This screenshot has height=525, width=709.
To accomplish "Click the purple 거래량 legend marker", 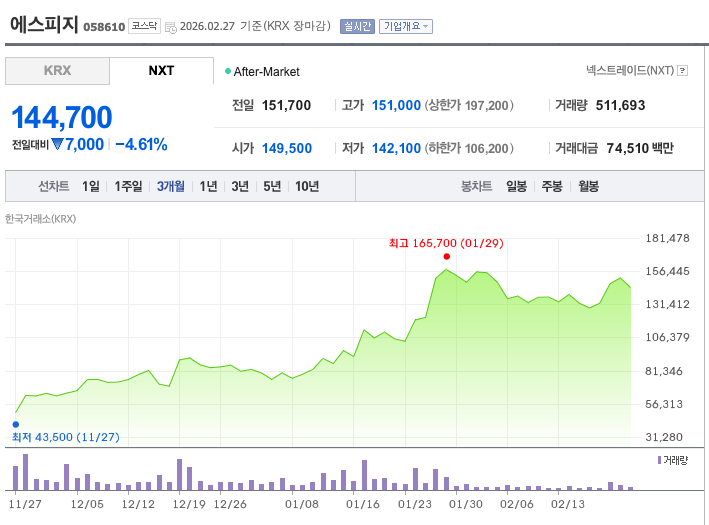I will (659, 460).
